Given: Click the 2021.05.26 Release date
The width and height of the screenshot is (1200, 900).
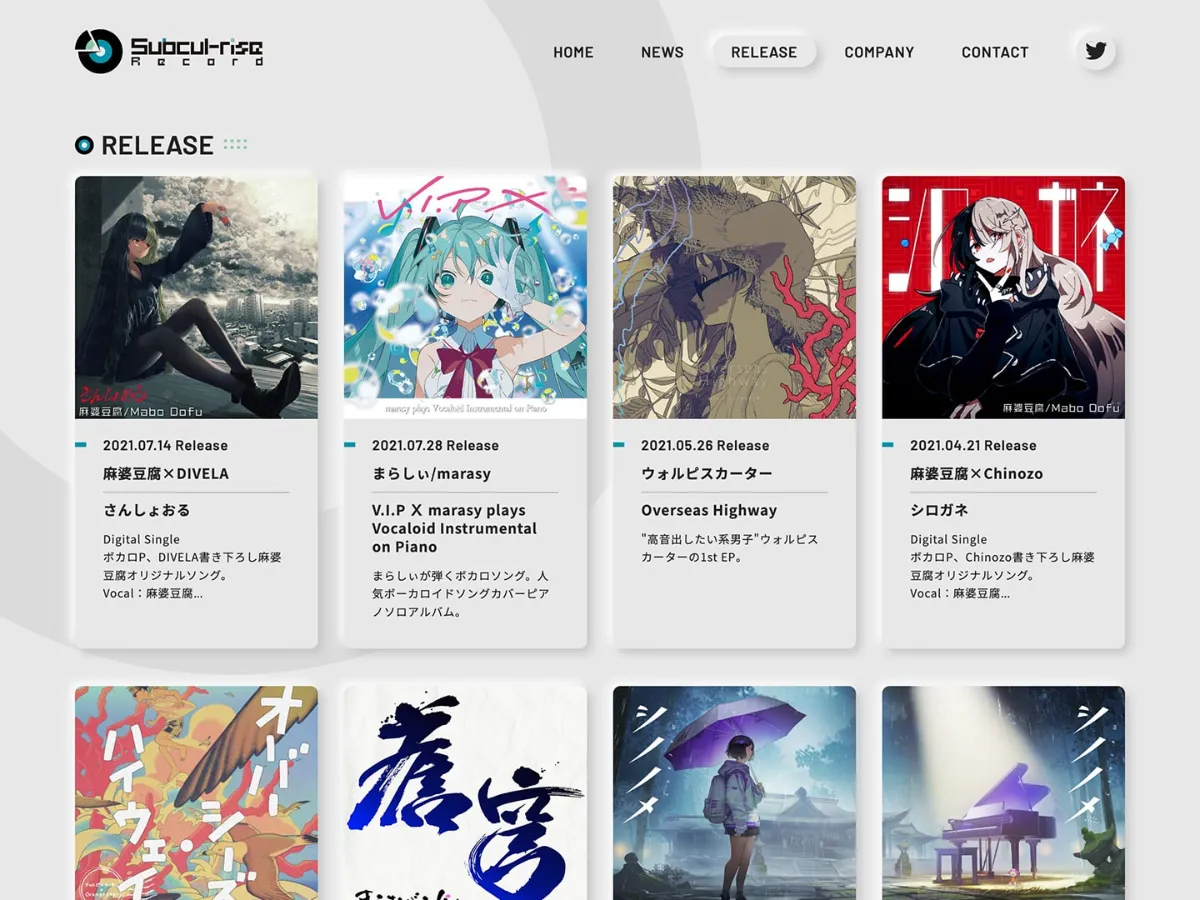Looking at the screenshot, I should 705,445.
